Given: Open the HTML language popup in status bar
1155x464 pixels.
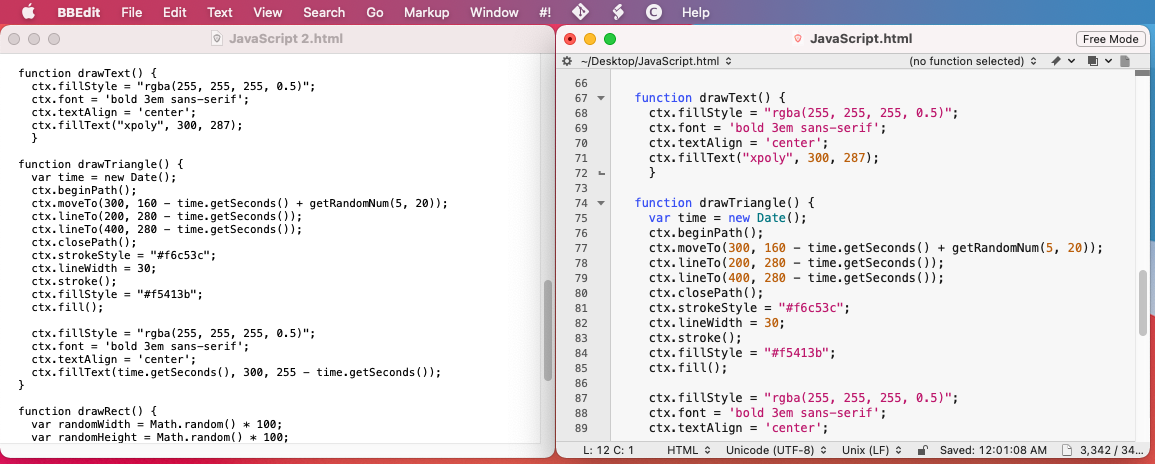Looking at the screenshot, I should [688, 449].
